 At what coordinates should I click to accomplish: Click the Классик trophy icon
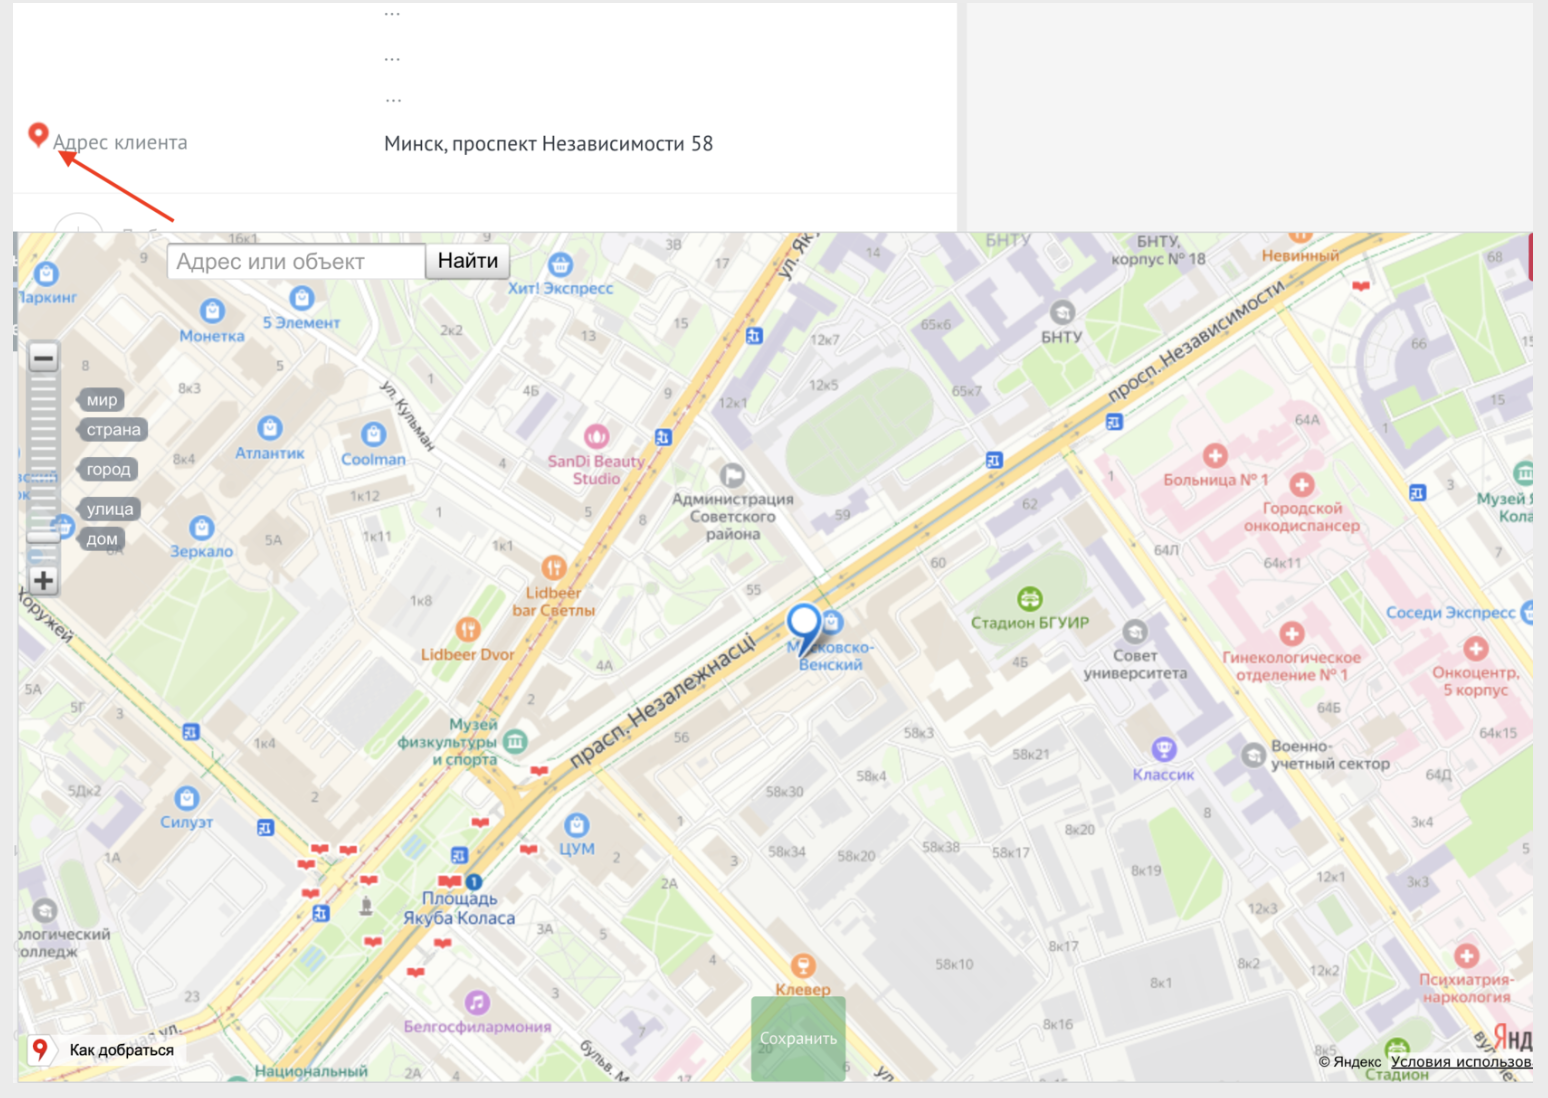coord(1163,749)
